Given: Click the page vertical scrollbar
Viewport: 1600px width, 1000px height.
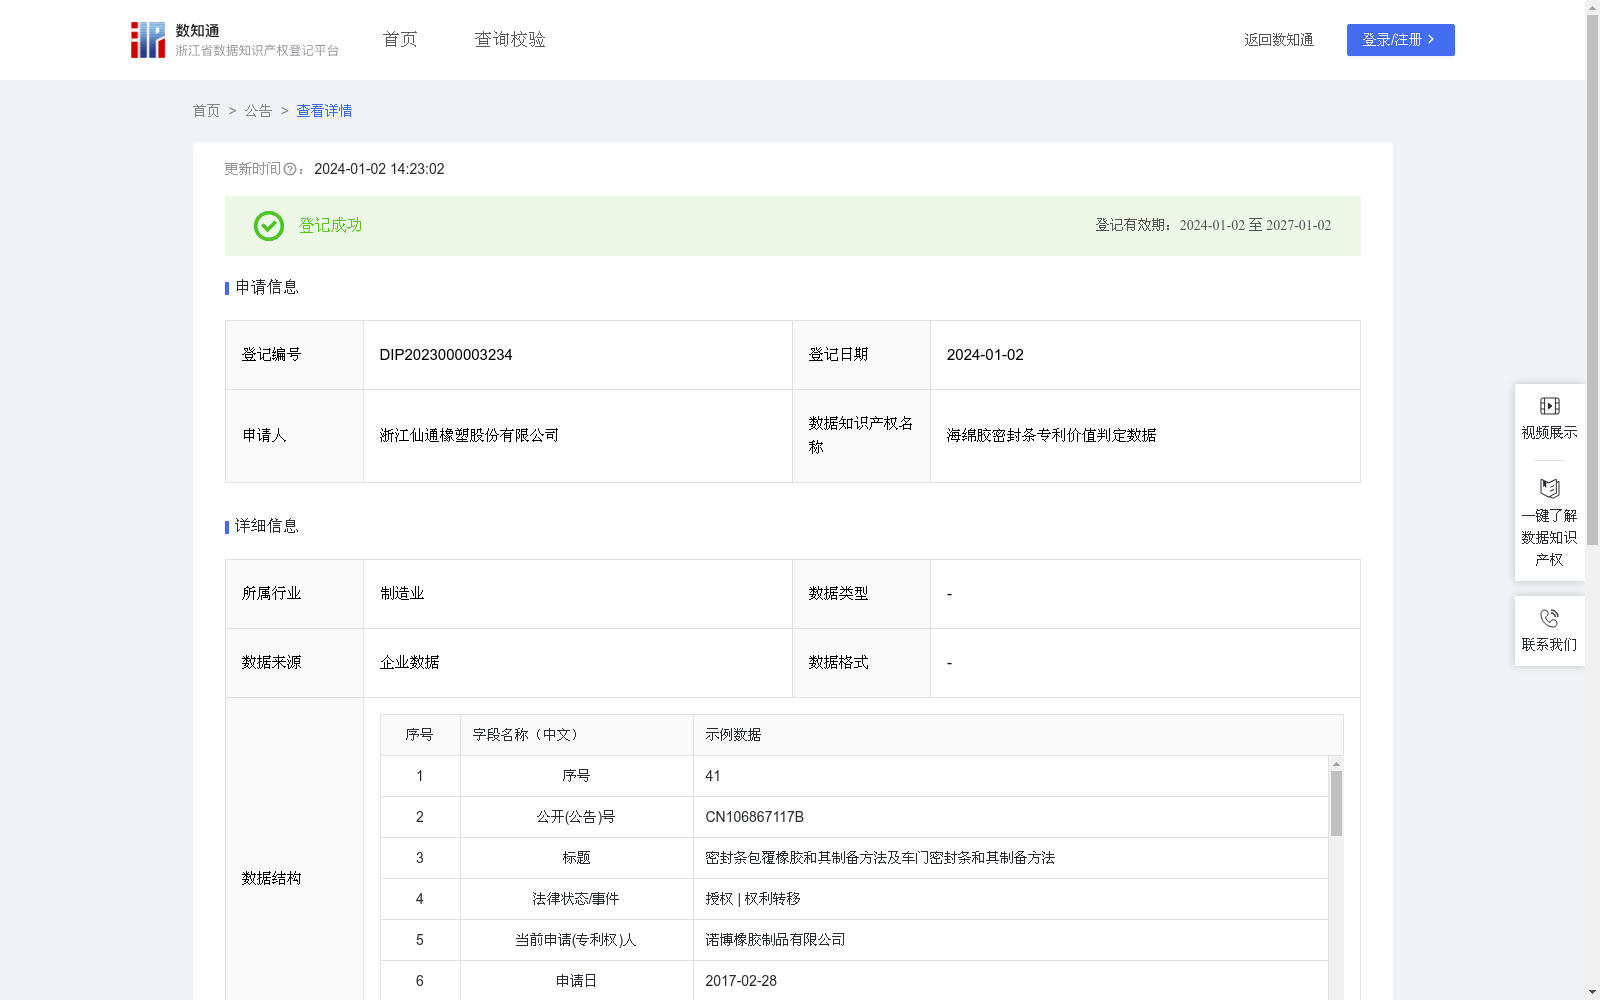Looking at the screenshot, I should click(1592, 280).
